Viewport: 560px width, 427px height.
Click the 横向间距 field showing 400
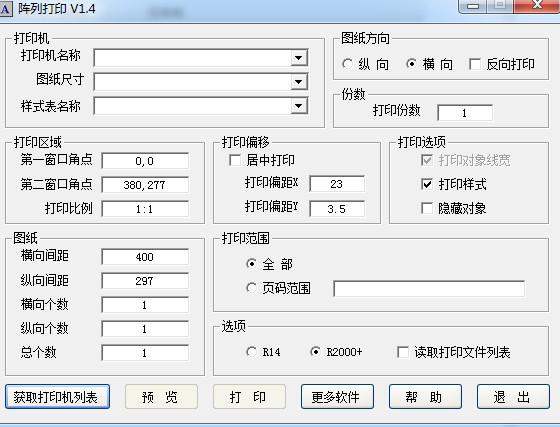tap(145, 257)
